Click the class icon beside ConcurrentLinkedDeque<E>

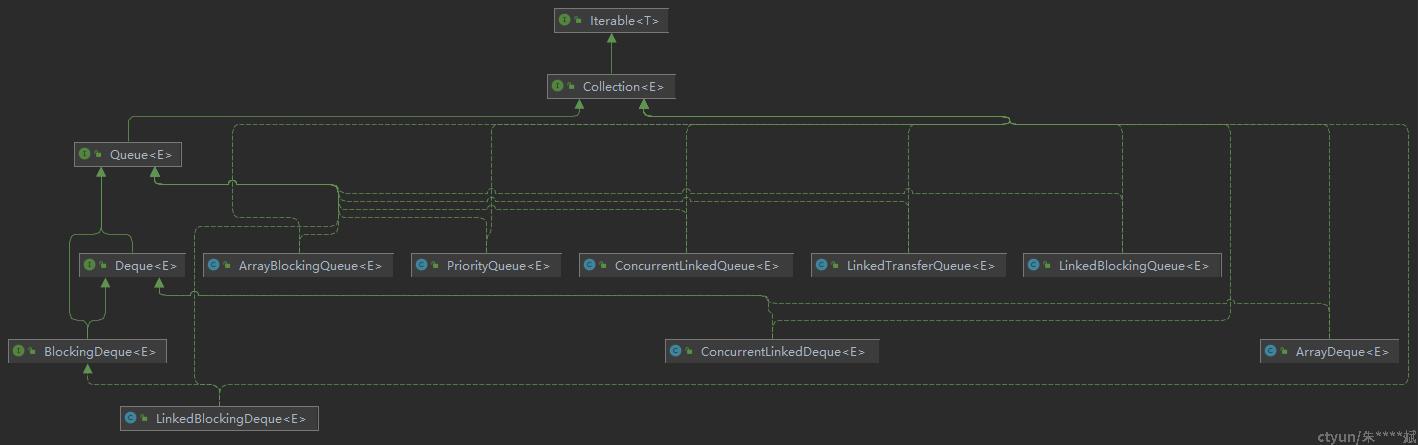pyautogui.click(x=676, y=351)
